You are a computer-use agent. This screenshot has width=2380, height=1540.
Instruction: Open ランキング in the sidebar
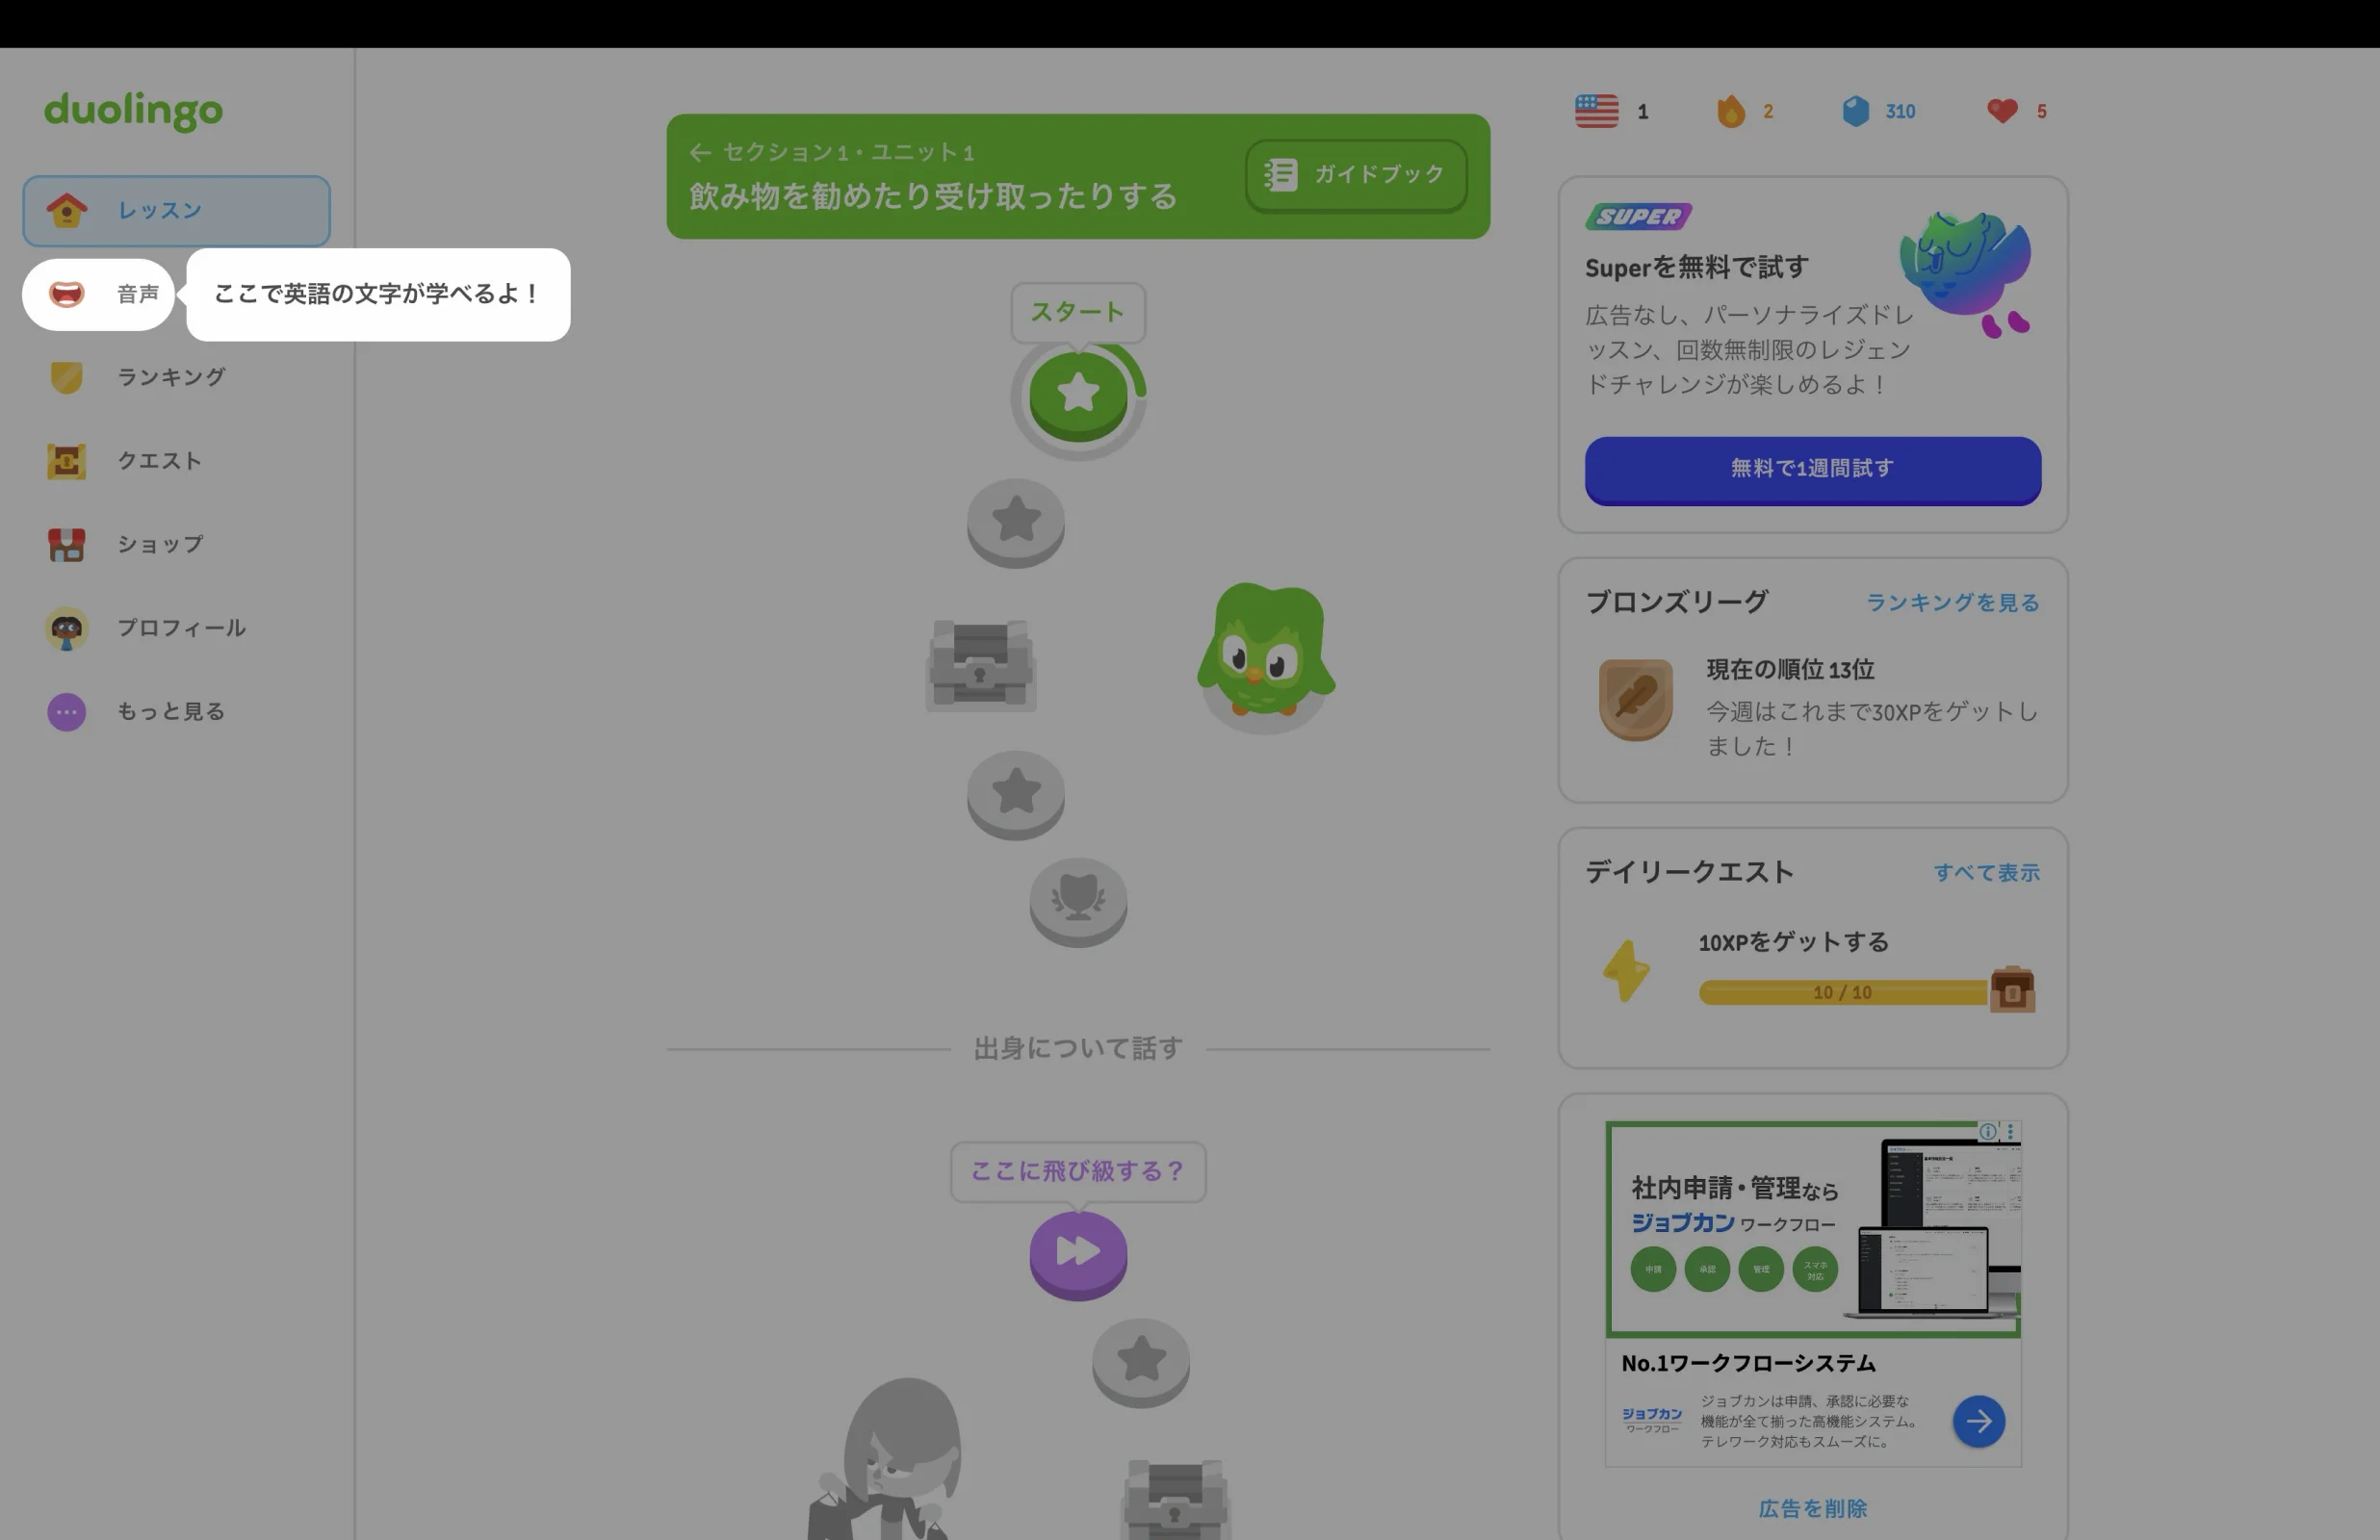[x=176, y=377]
